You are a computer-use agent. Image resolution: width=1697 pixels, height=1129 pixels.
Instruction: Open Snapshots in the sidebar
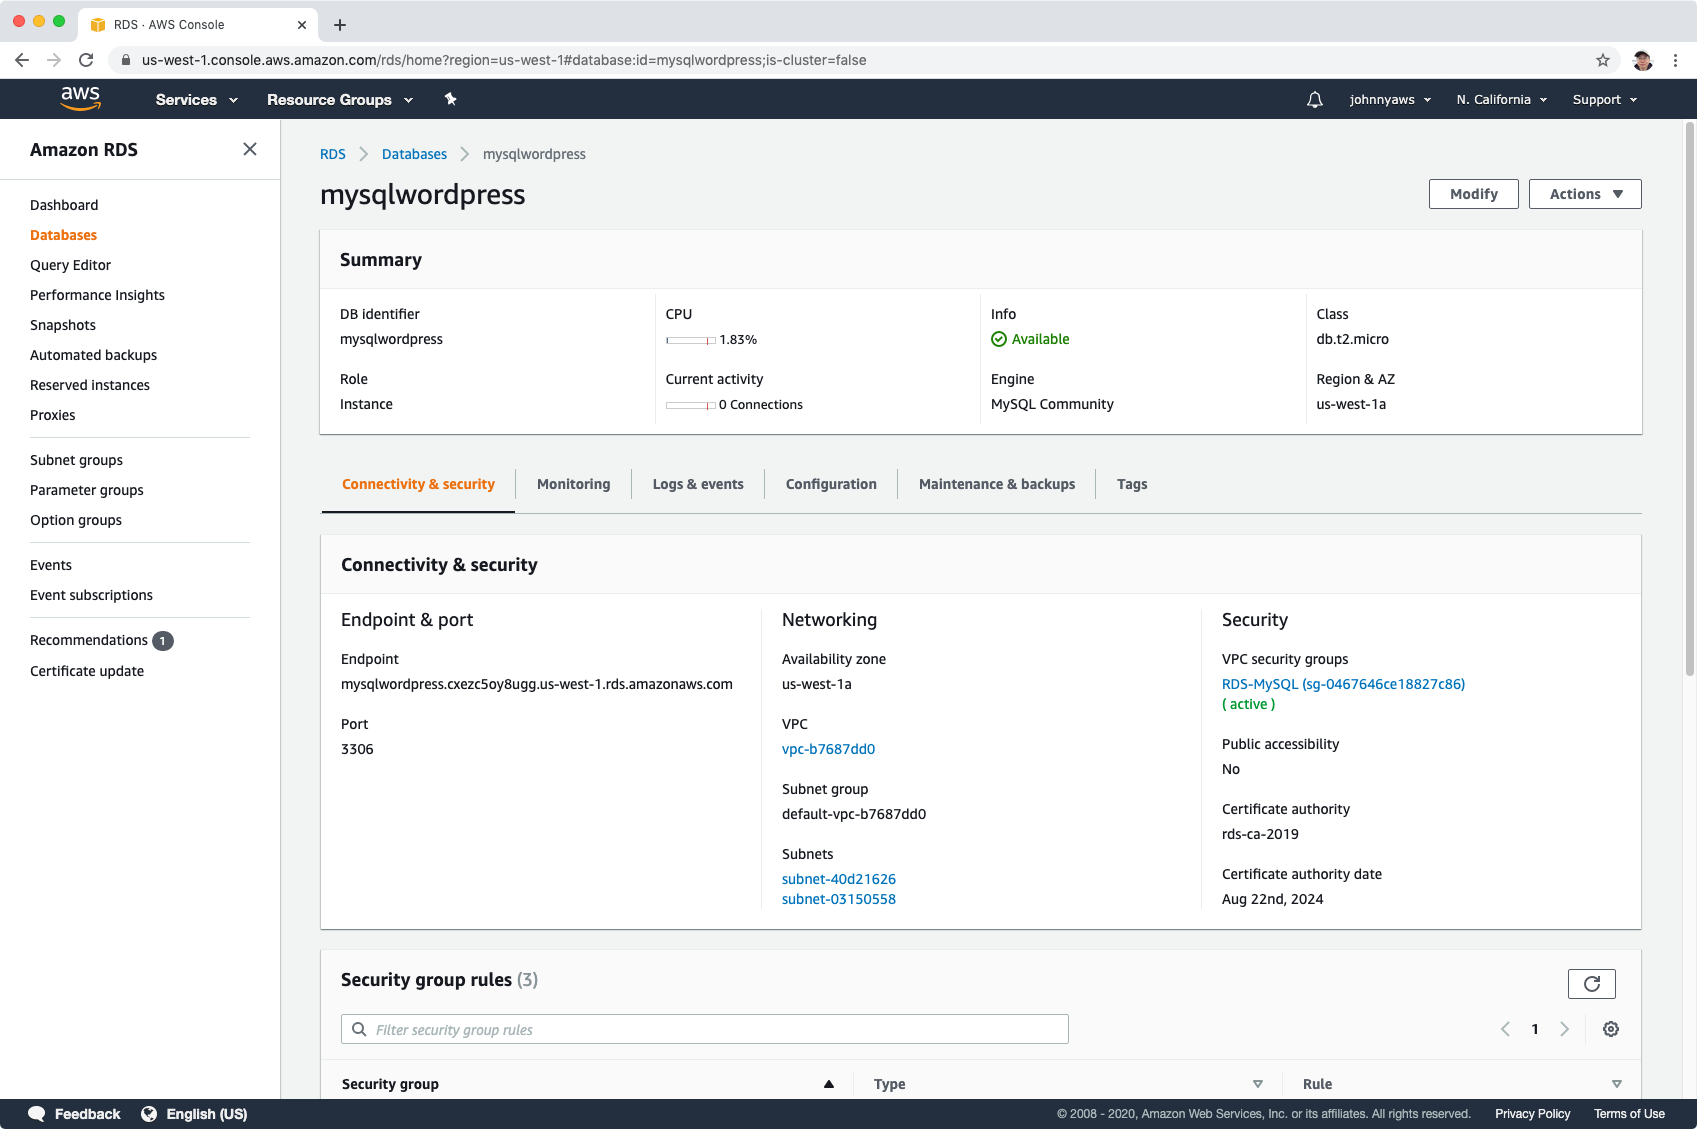tap(63, 325)
